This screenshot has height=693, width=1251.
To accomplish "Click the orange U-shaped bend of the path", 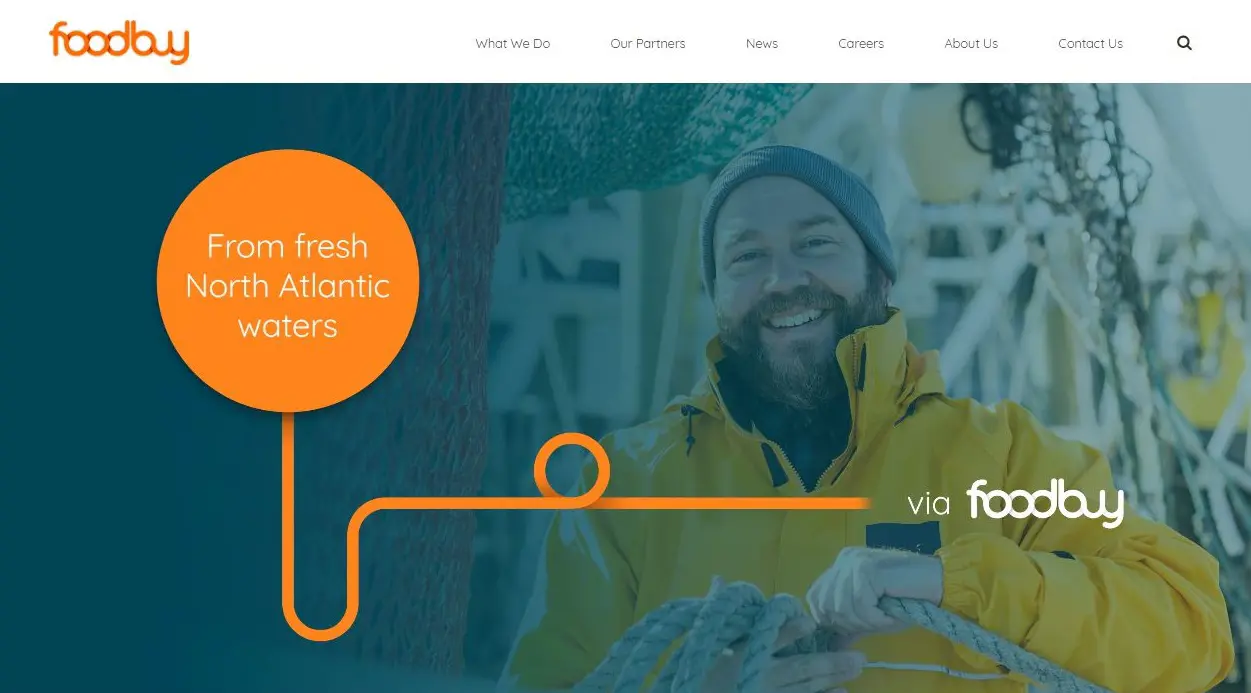I will [320, 610].
